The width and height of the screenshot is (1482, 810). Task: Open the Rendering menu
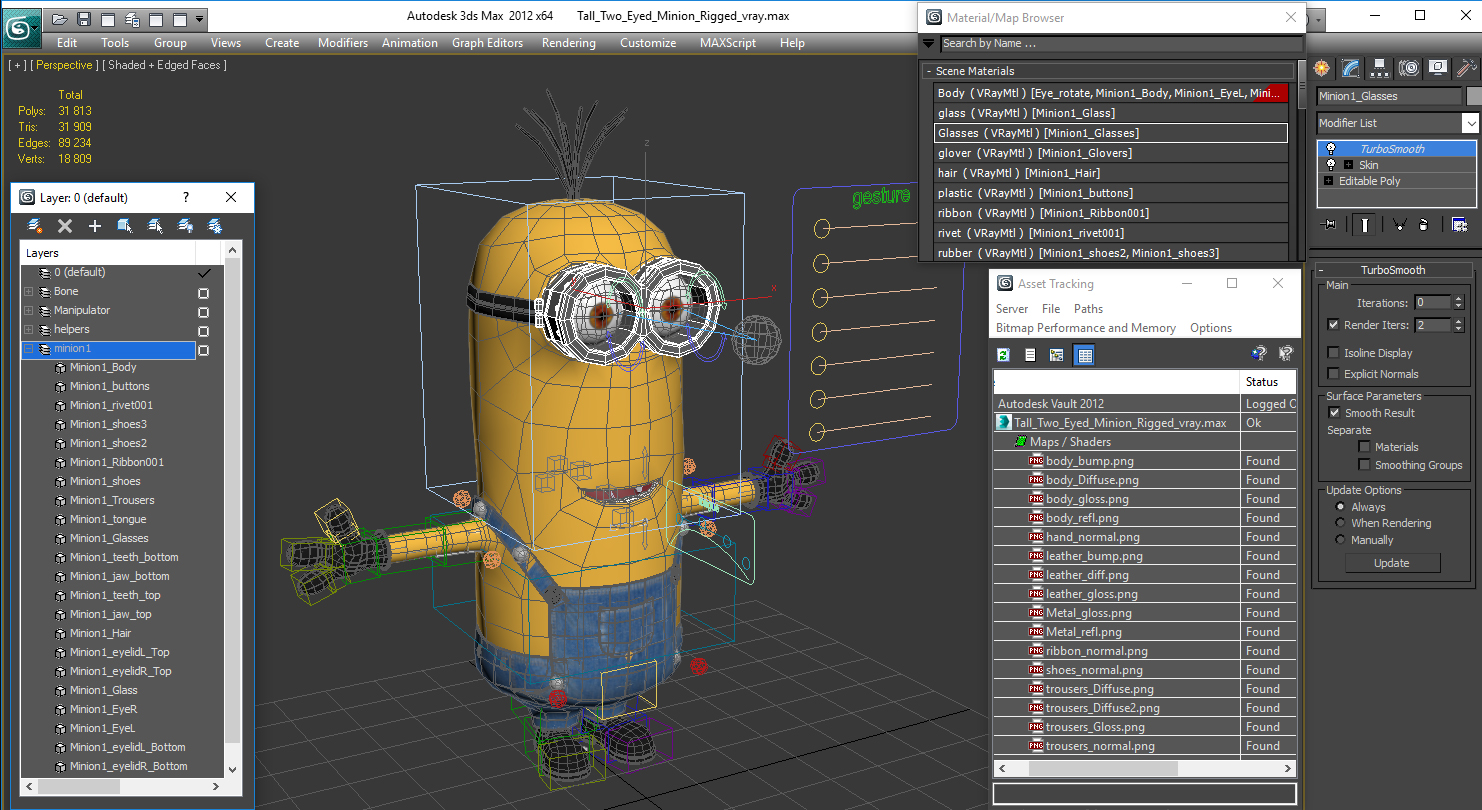point(568,43)
